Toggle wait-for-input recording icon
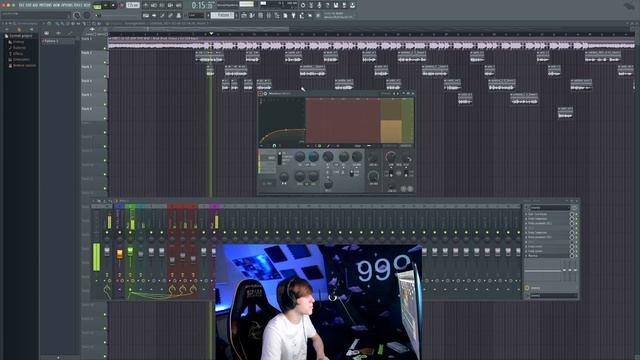The image size is (640, 360). click(154, 5)
